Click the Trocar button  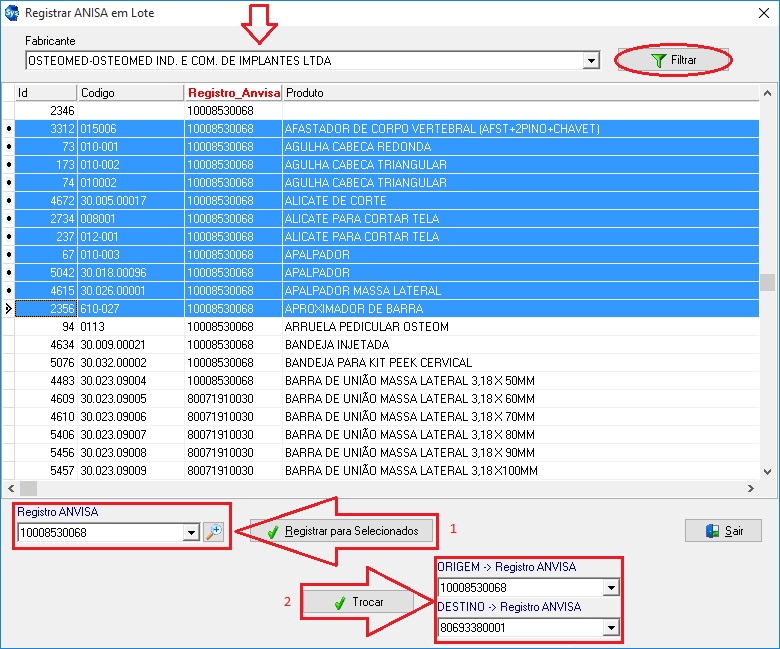pos(358,603)
